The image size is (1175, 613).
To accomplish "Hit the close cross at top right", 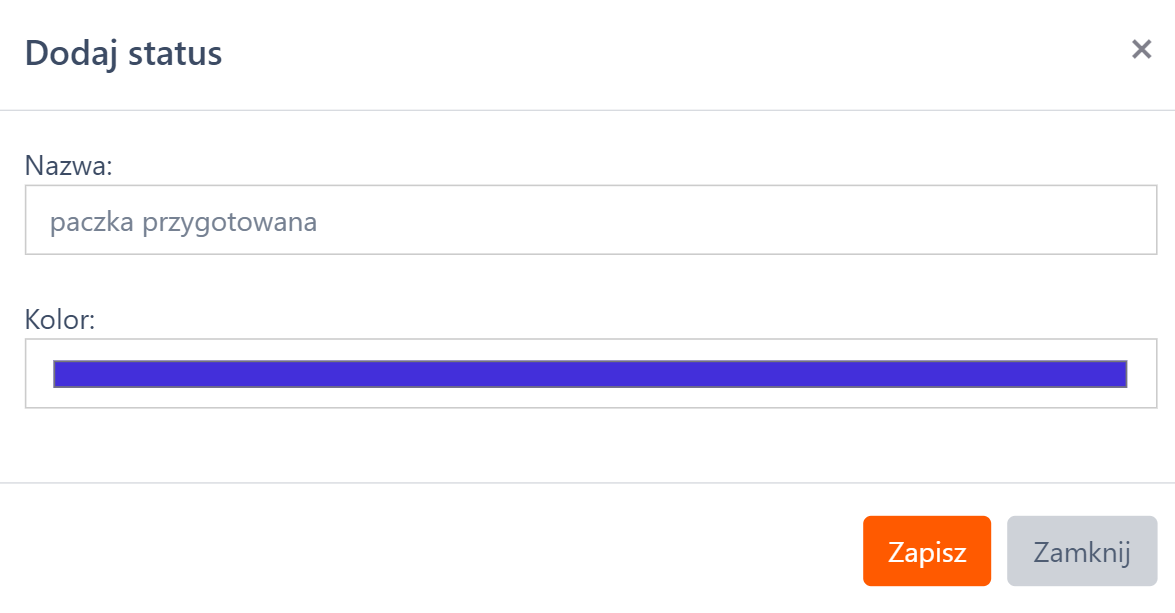I will pos(1141,50).
